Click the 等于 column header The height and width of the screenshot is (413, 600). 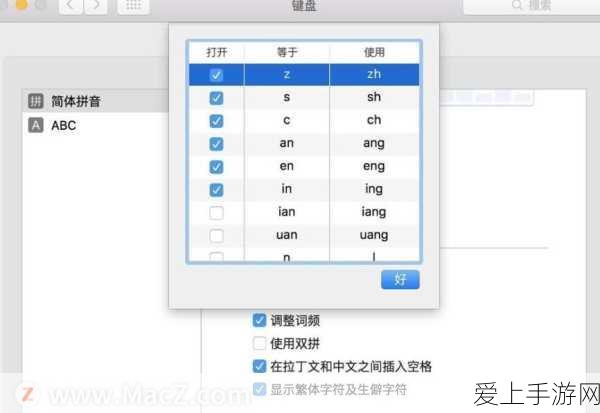pos(287,52)
